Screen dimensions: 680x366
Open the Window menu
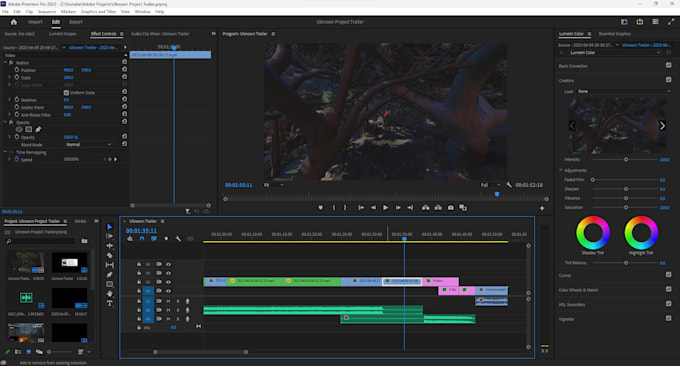(143, 12)
